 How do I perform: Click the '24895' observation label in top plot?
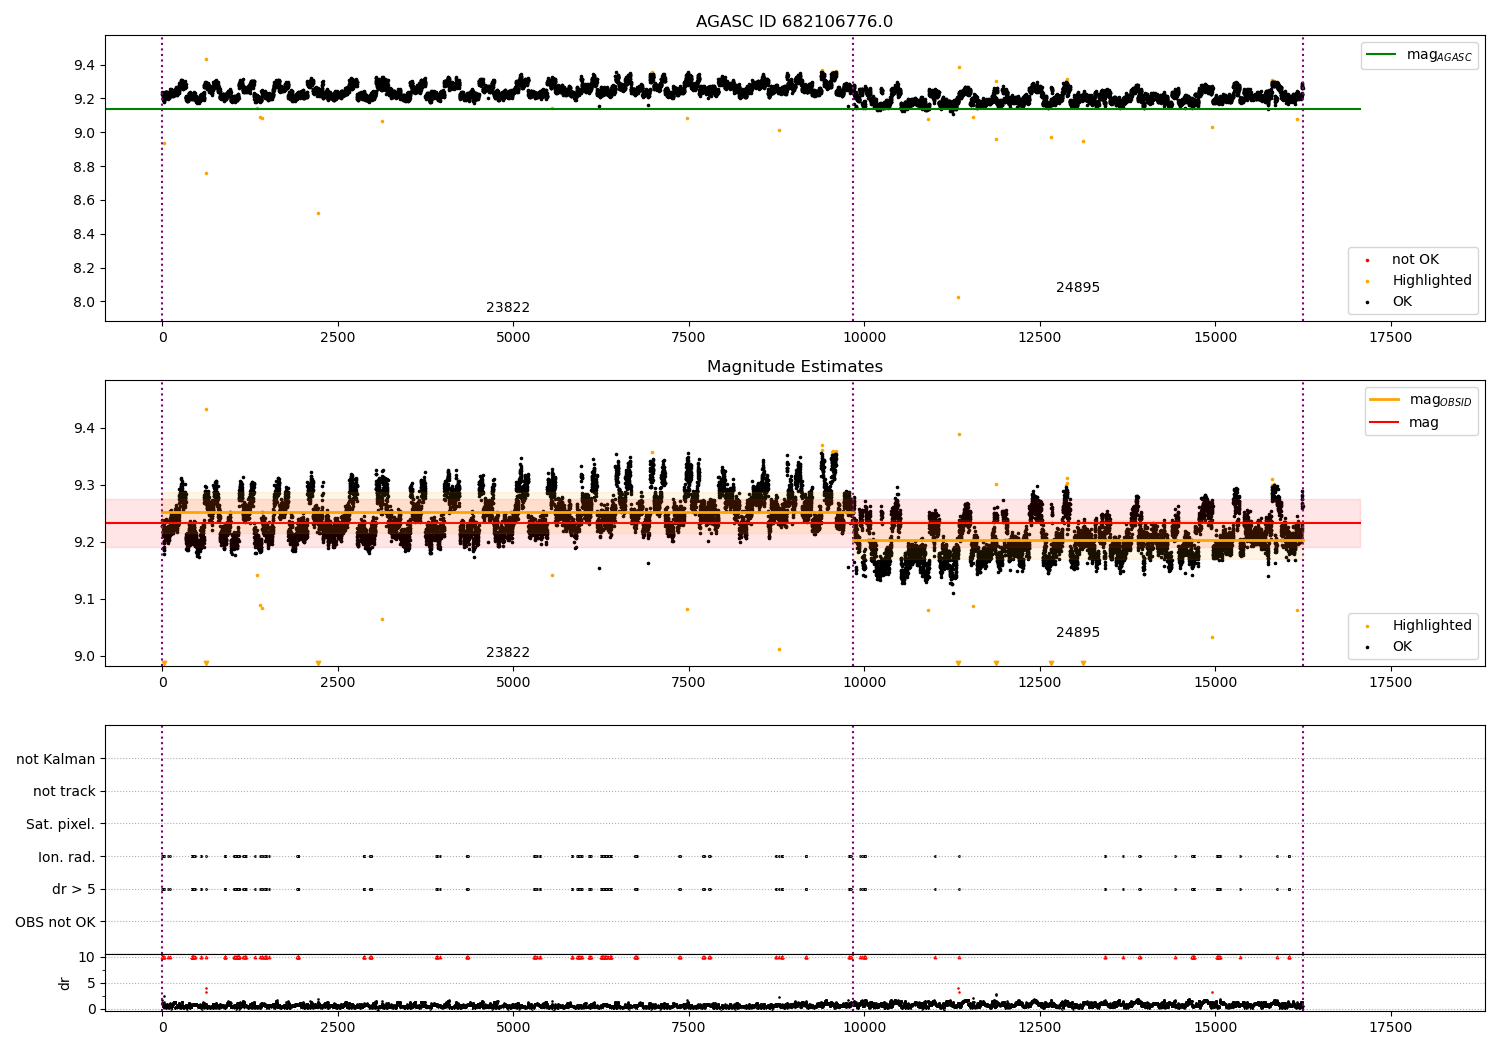(x=1078, y=288)
